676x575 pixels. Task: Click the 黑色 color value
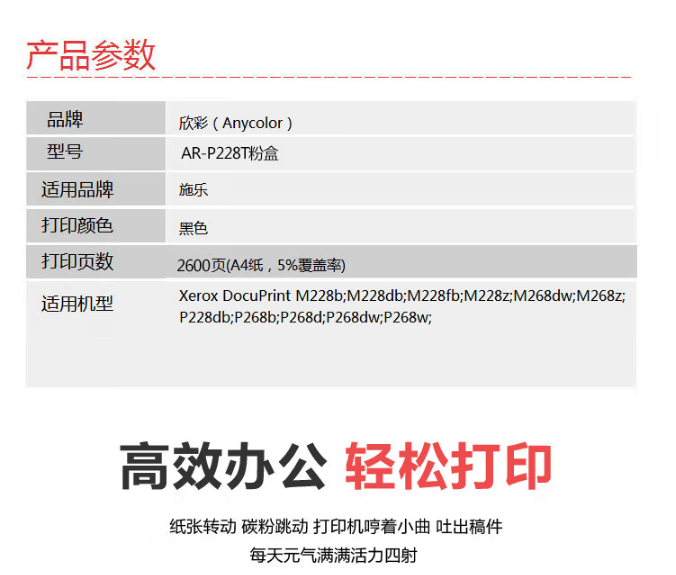(194, 228)
